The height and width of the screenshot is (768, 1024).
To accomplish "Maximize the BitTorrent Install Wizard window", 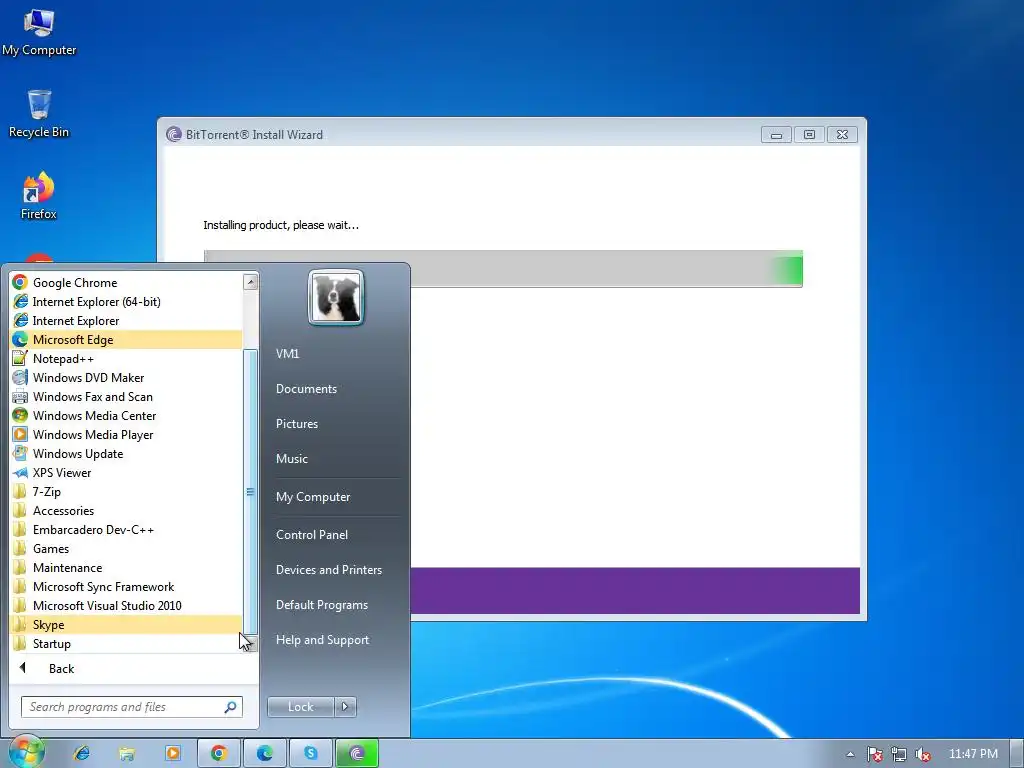I will click(809, 135).
